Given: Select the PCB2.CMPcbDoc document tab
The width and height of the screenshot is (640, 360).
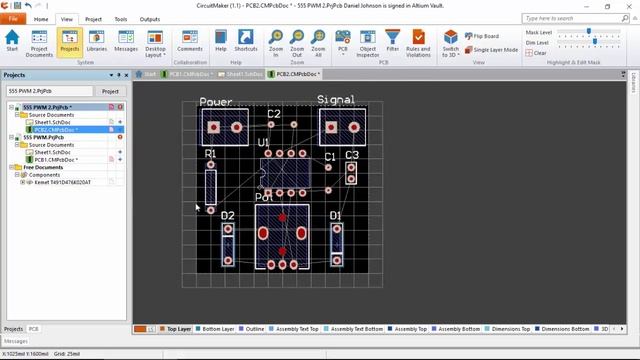Looking at the screenshot, I should [x=294, y=74].
